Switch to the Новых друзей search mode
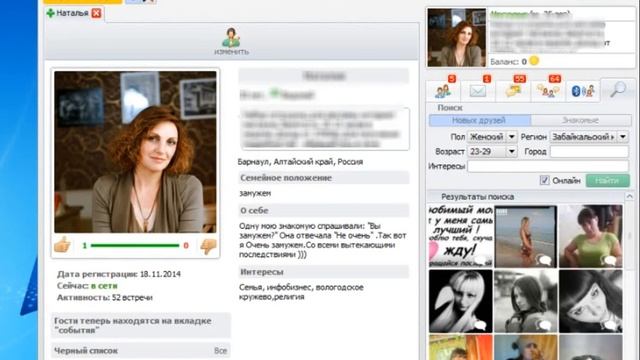The height and width of the screenshot is (360, 640). tap(480, 120)
